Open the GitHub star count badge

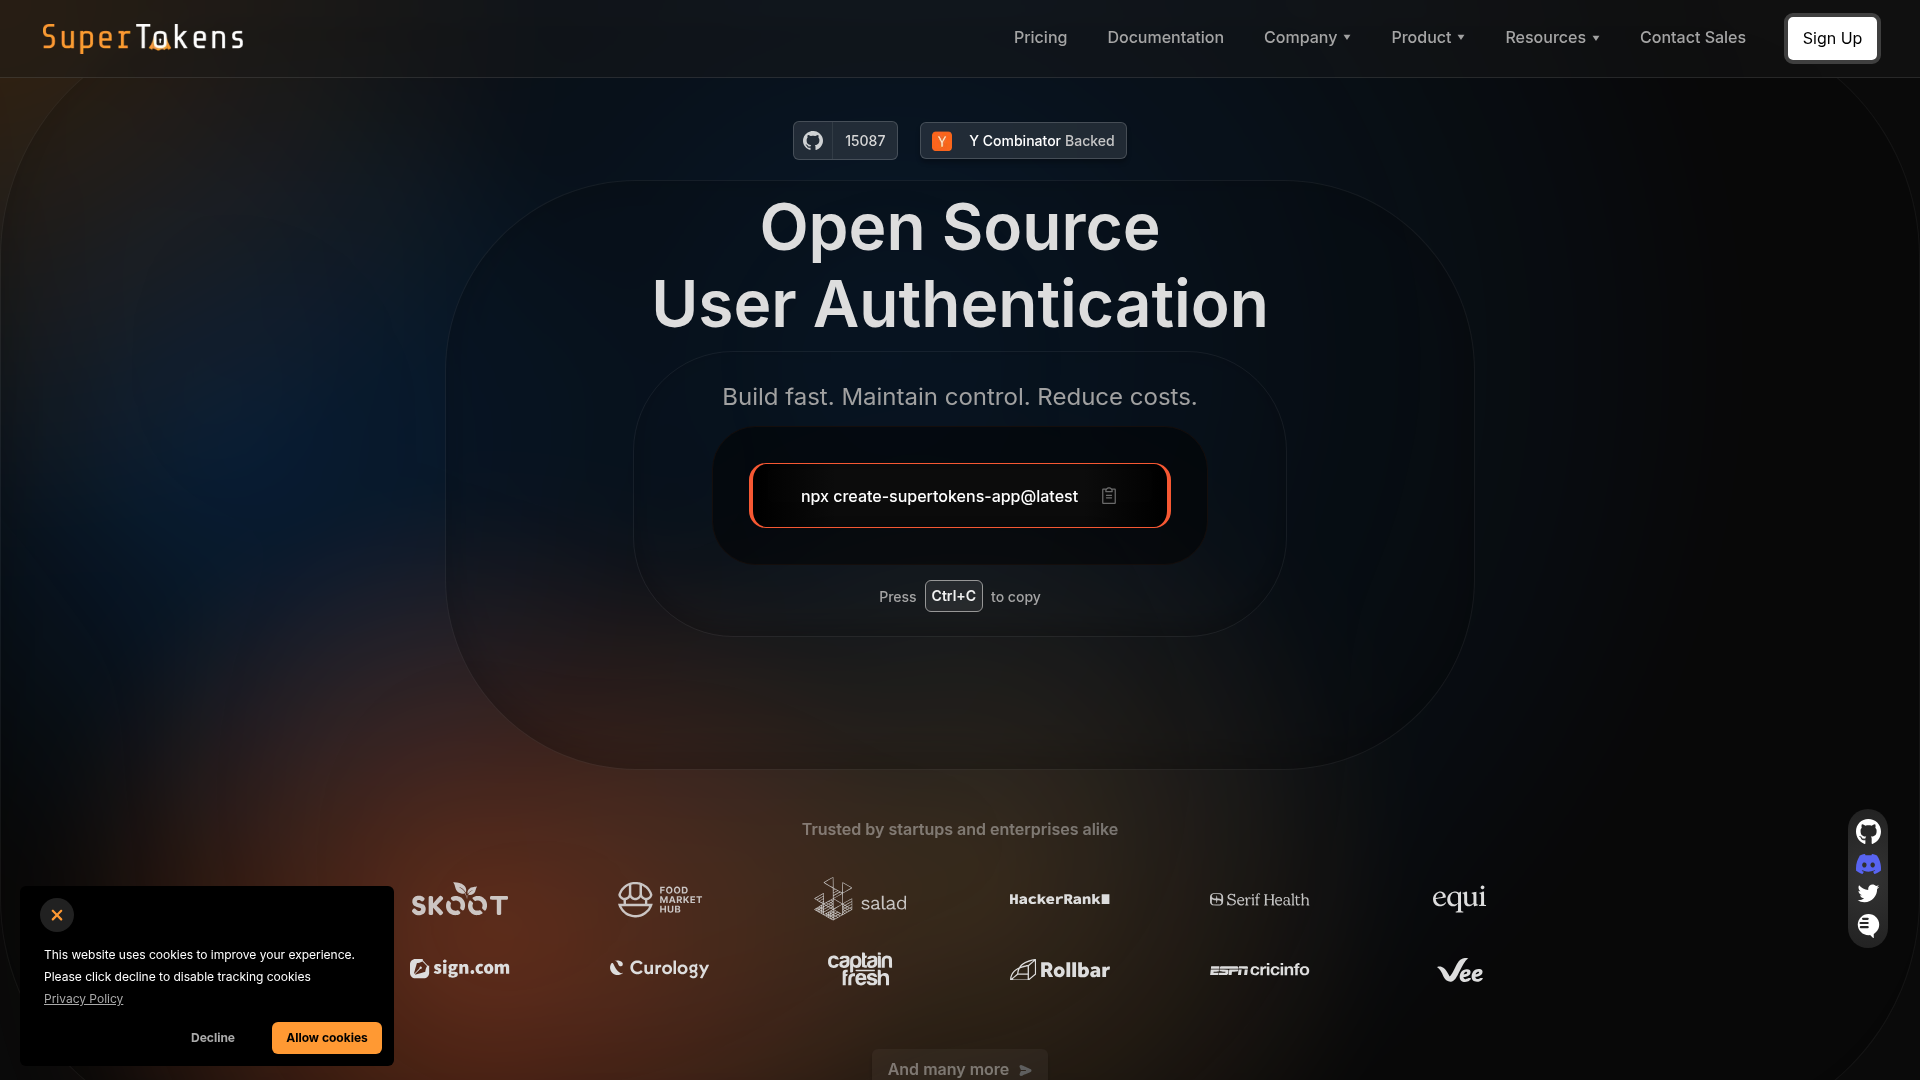[x=845, y=141]
